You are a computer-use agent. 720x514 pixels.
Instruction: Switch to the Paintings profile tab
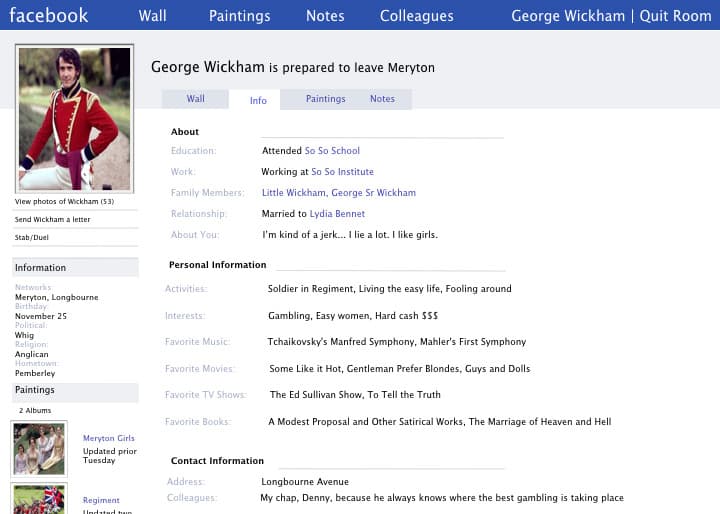point(325,99)
